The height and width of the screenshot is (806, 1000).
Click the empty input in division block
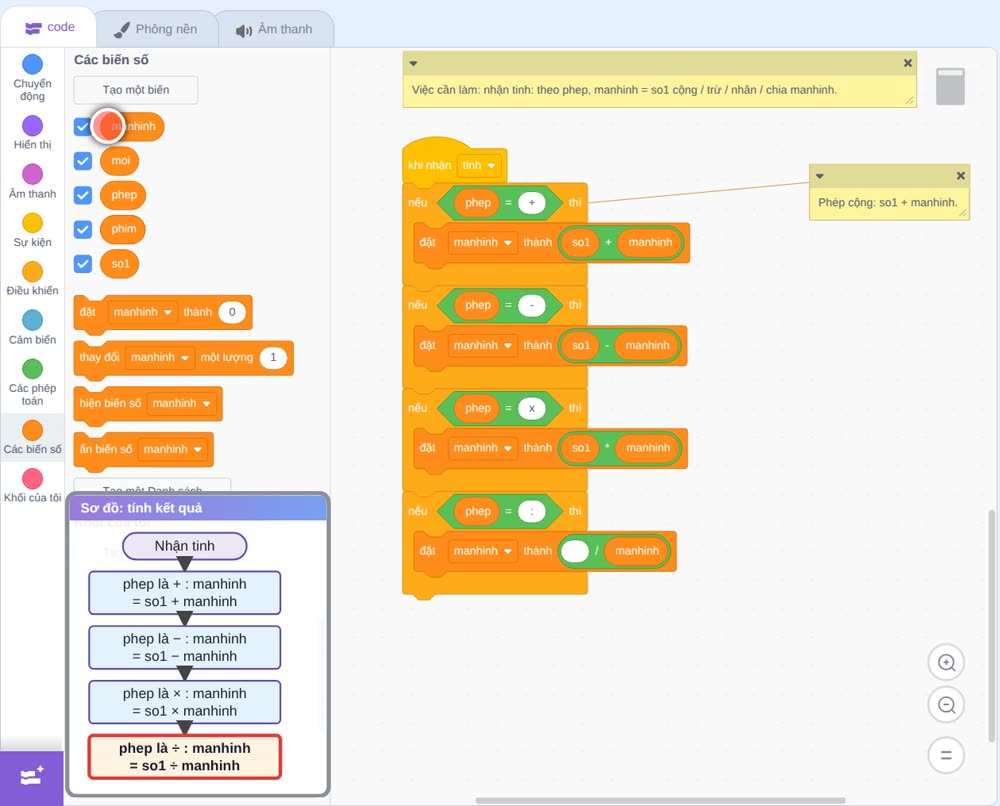[x=575, y=551]
